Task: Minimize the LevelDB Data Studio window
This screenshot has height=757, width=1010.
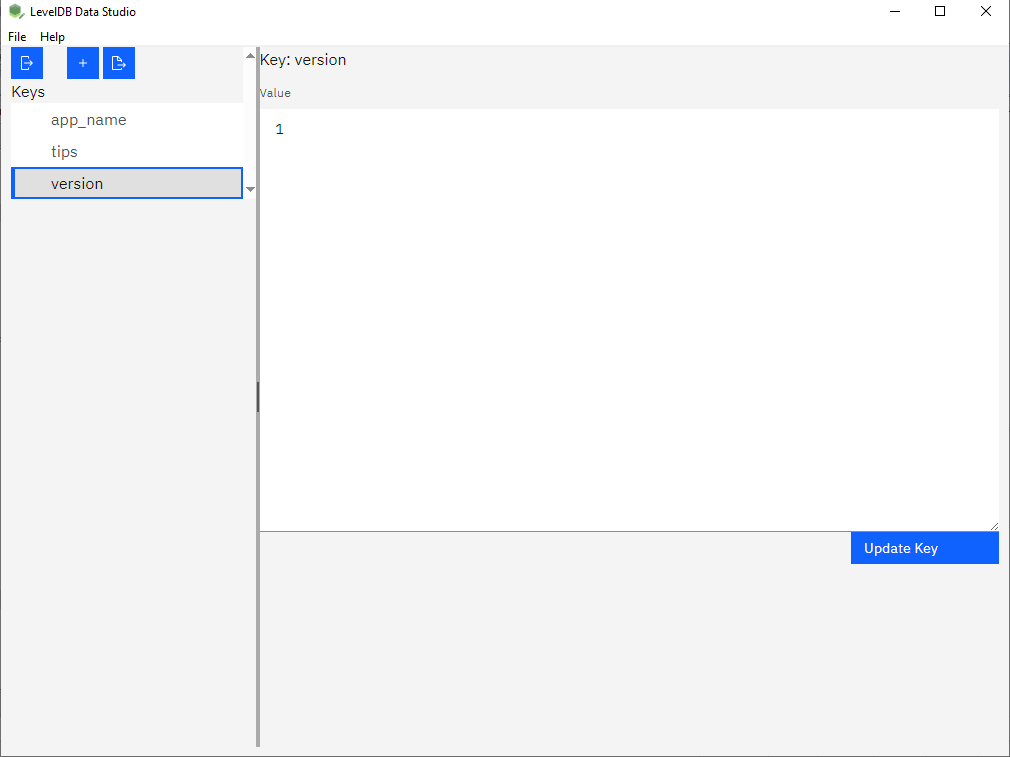Action: (x=894, y=11)
